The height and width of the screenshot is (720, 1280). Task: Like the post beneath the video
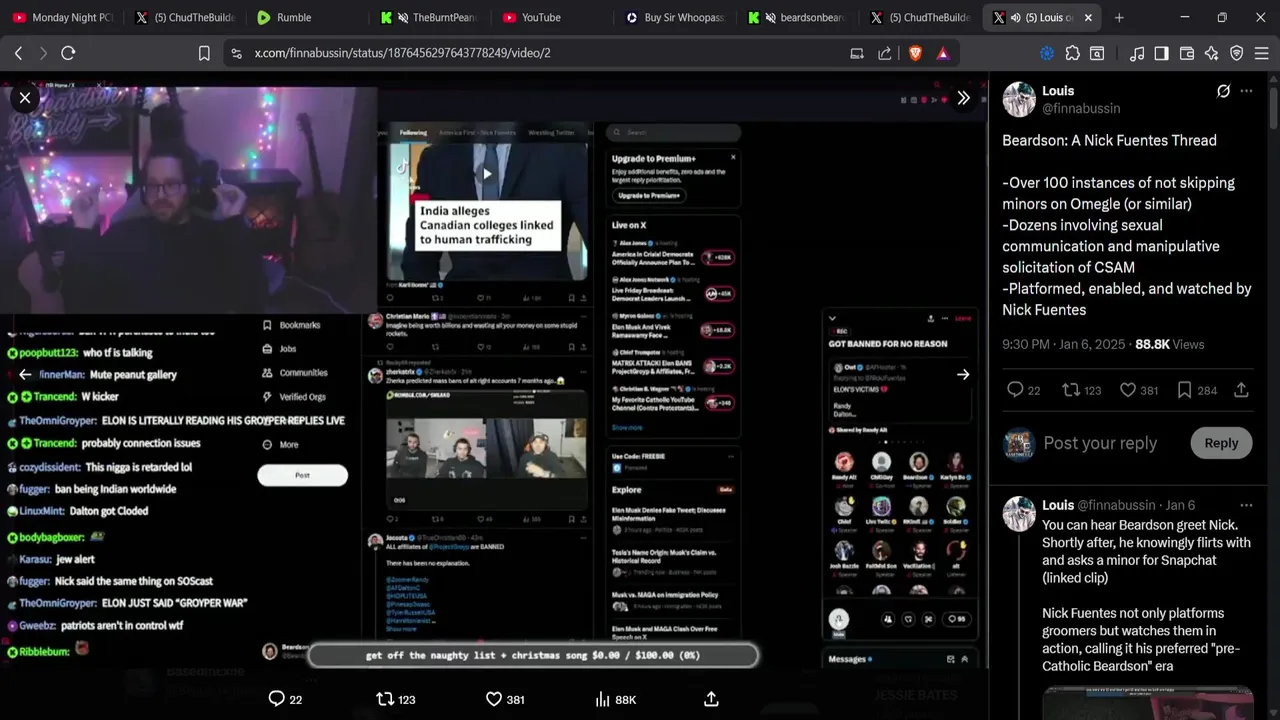click(x=494, y=699)
